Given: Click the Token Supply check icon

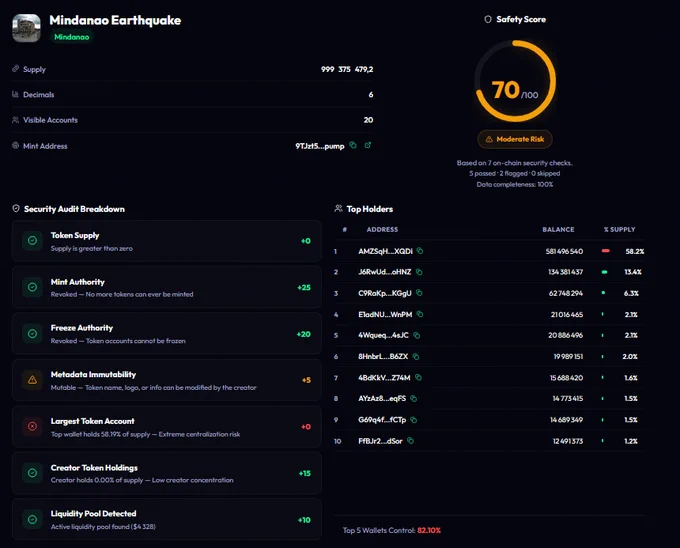Looking at the screenshot, I should coord(32,241).
